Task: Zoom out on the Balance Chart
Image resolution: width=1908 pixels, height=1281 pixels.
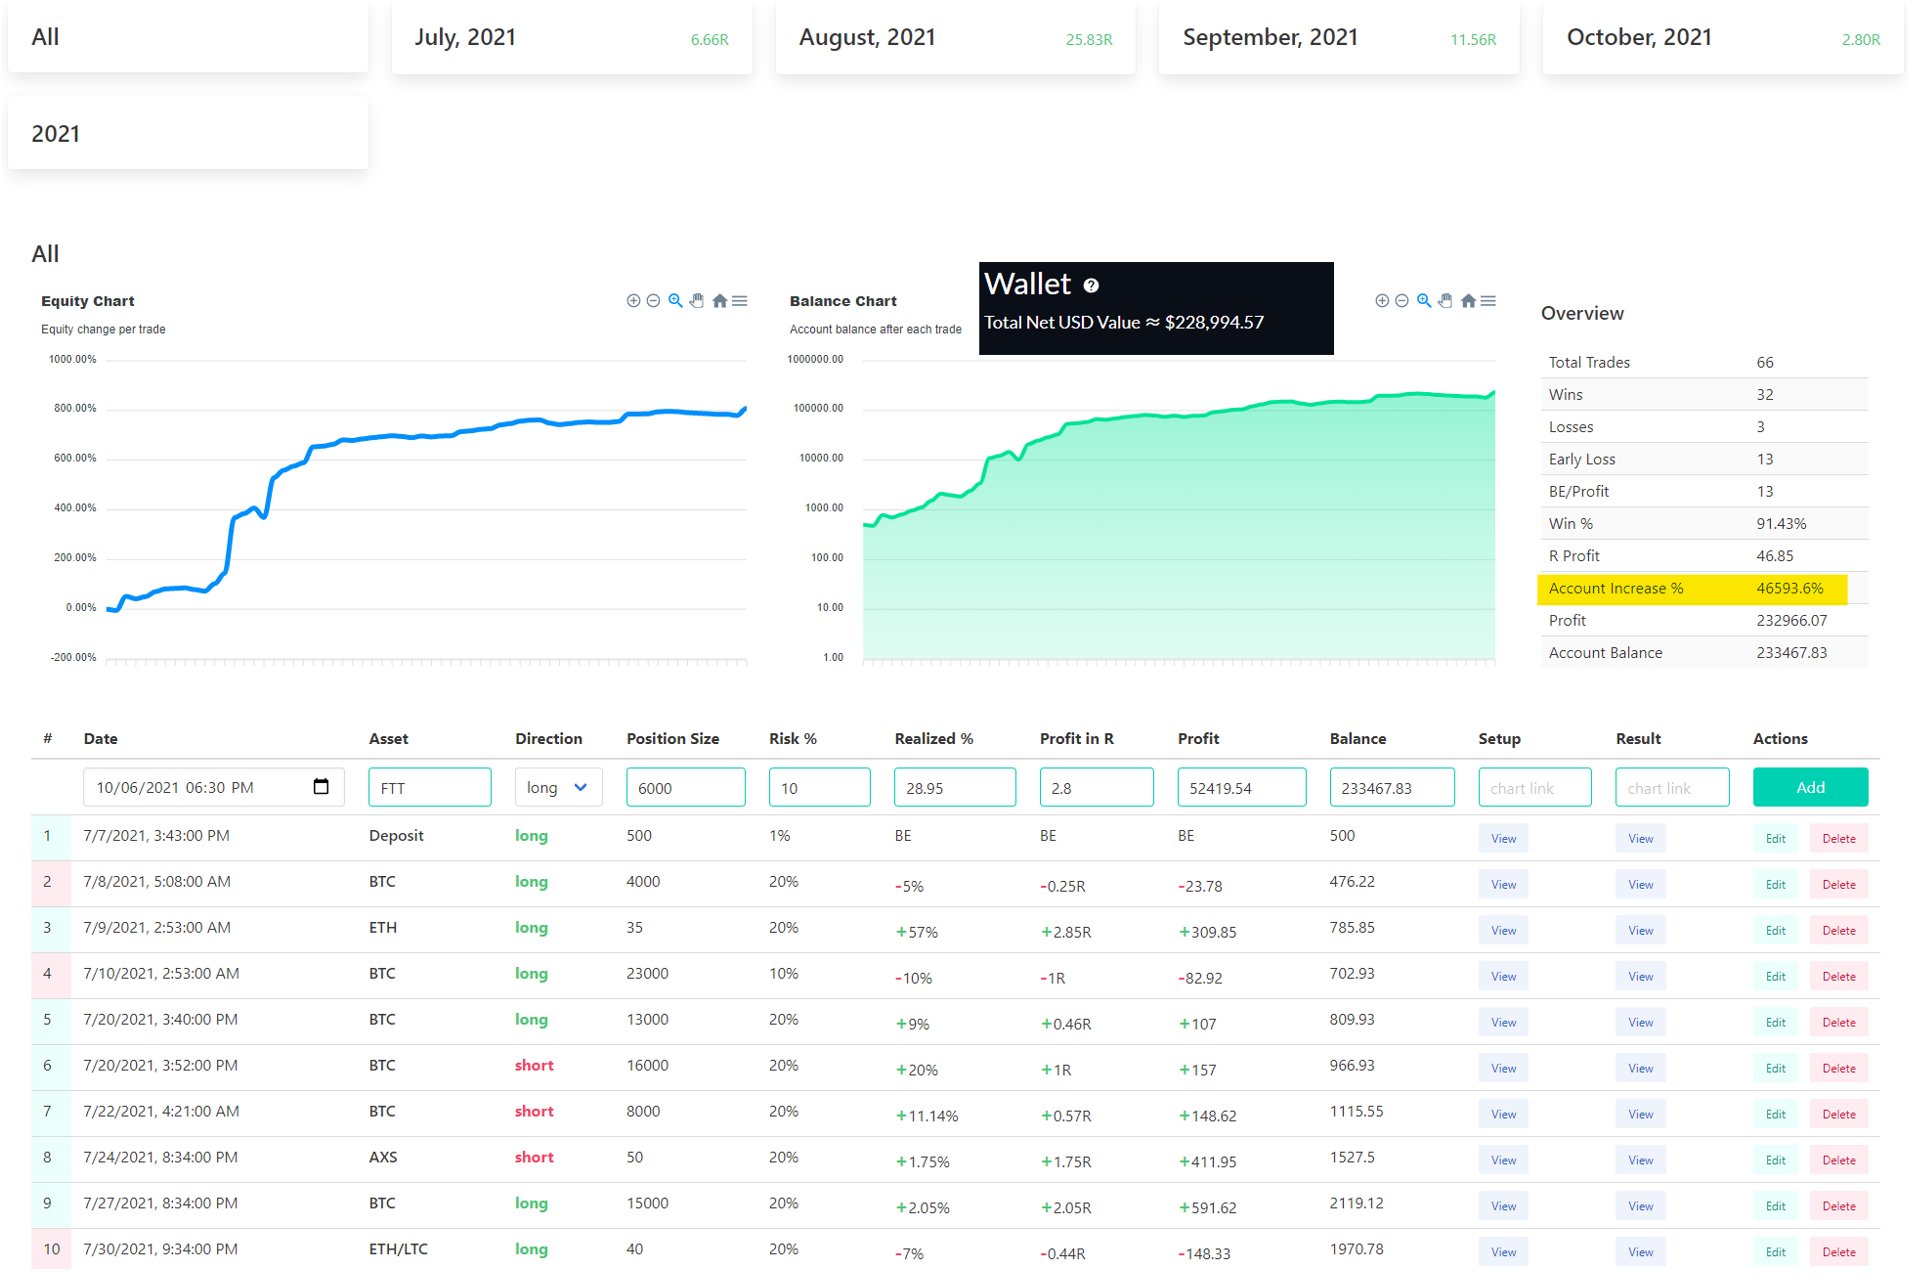Action: tap(1402, 300)
